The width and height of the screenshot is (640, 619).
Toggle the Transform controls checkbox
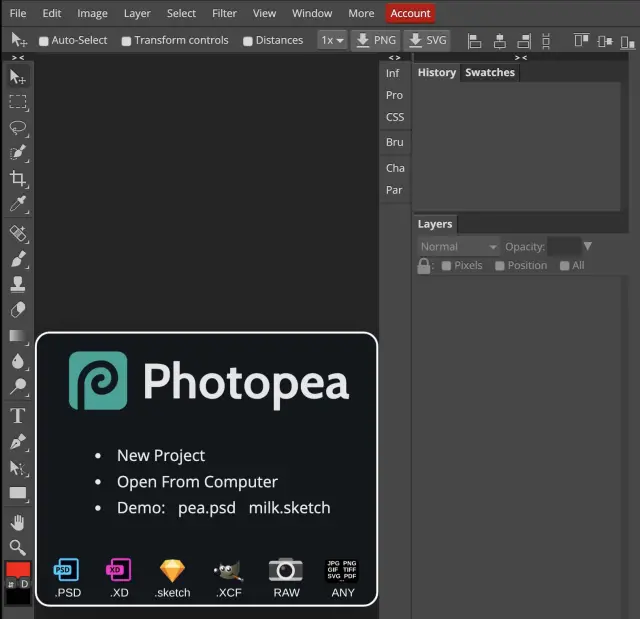126,41
